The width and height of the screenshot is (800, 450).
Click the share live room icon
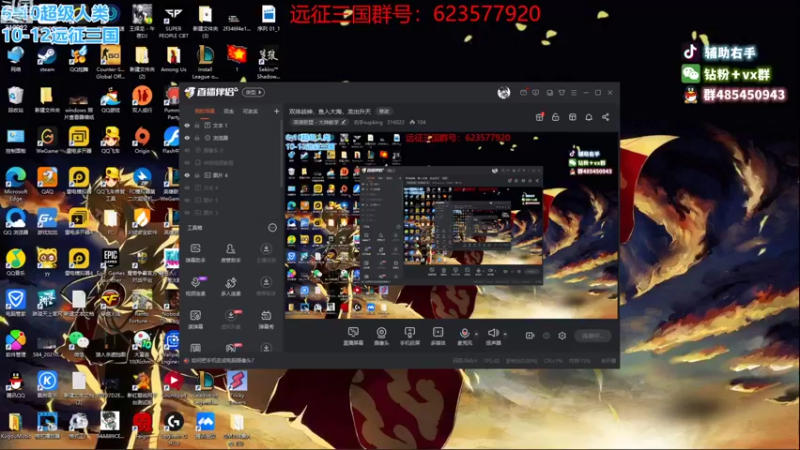(606, 117)
